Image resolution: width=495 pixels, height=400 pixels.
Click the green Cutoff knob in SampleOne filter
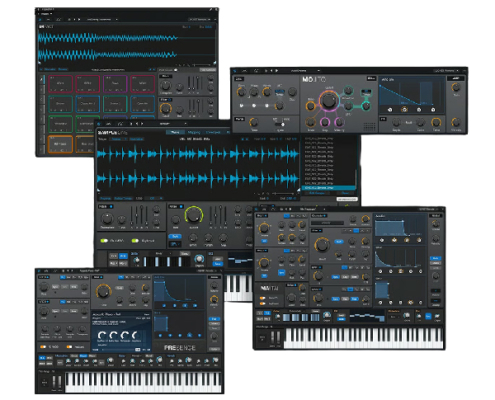click(x=194, y=215)
